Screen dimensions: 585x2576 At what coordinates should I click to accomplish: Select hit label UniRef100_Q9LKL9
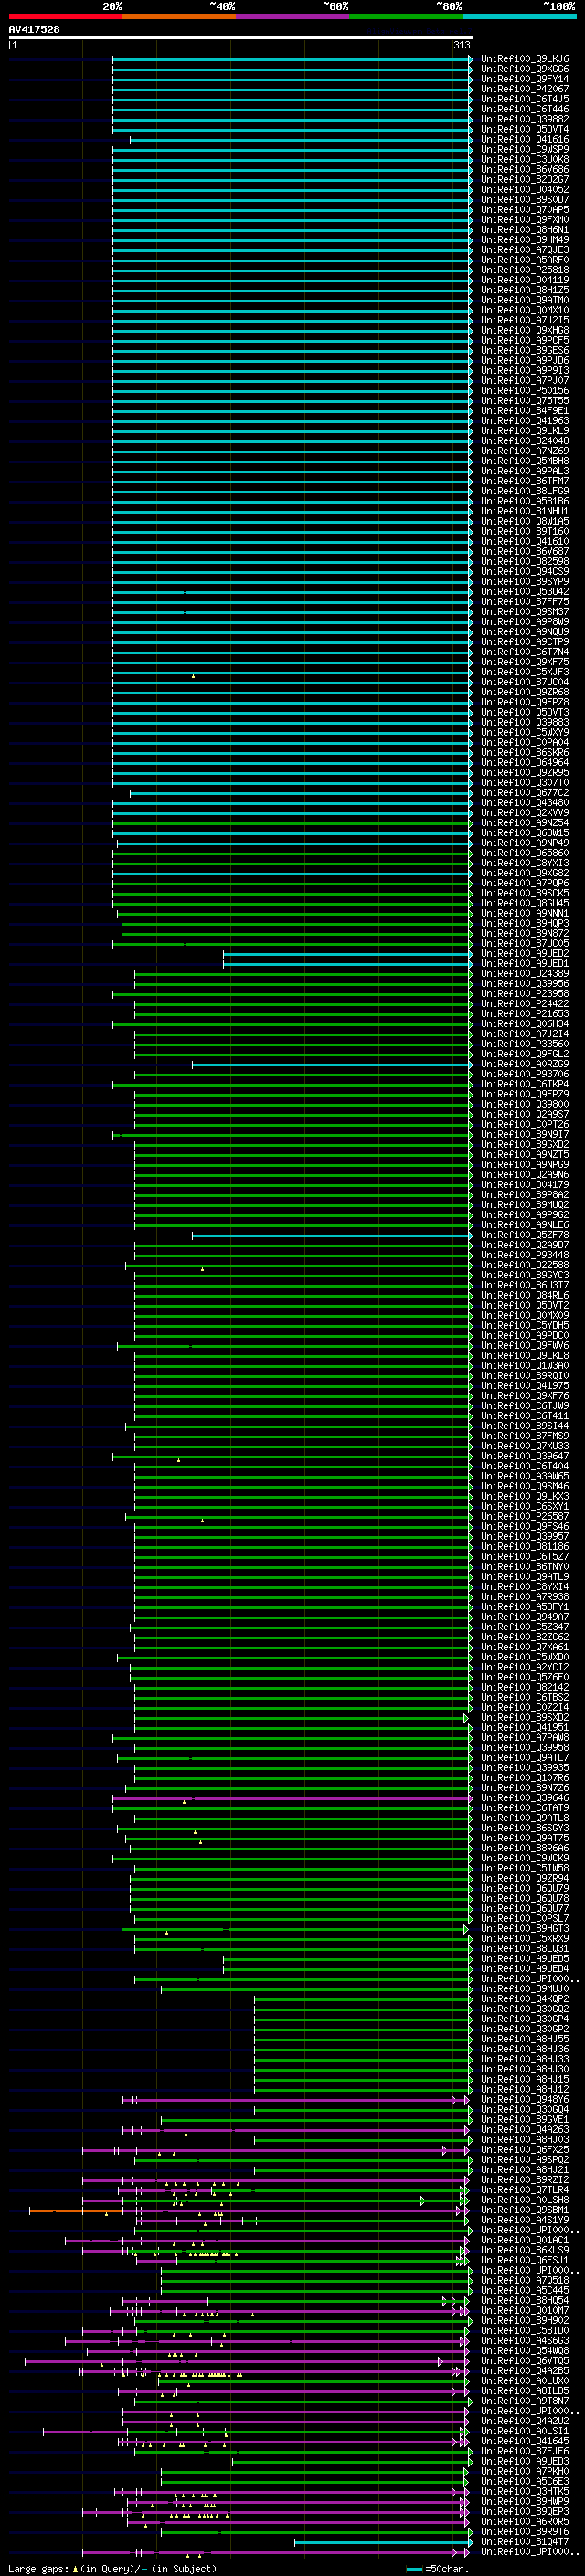point(525,430)
